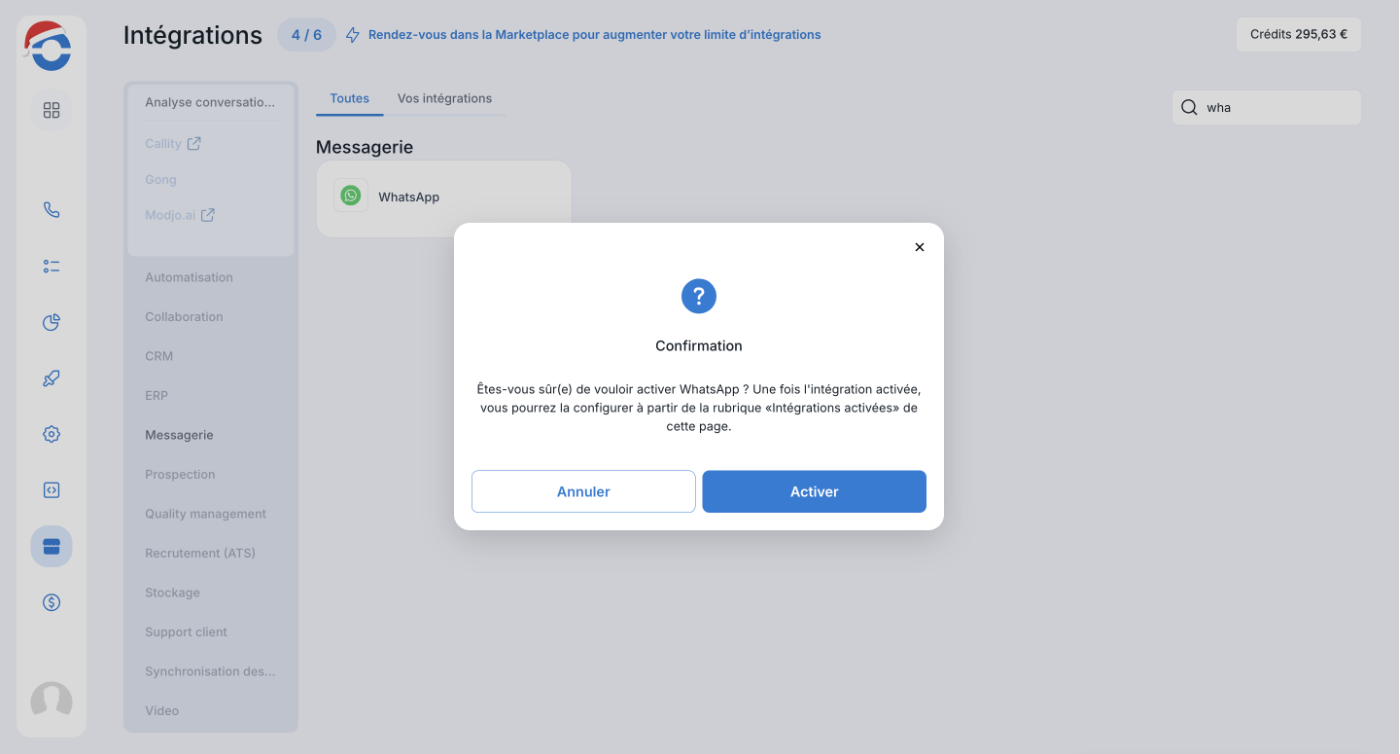Image resolution: width=1400 pixels, height=754 pixels.
Task: Close the confirmation dialog with X
Action: pyautogui.click(x=919, y=247)
